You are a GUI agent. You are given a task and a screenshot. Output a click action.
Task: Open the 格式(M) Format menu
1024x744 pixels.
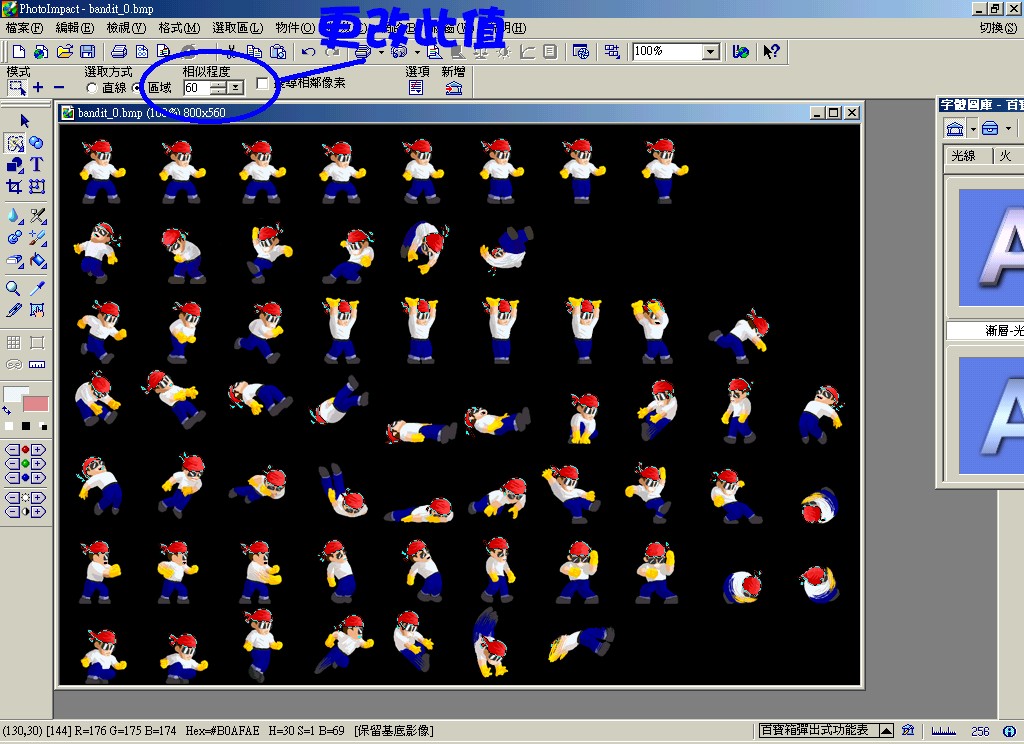point(179,28)
